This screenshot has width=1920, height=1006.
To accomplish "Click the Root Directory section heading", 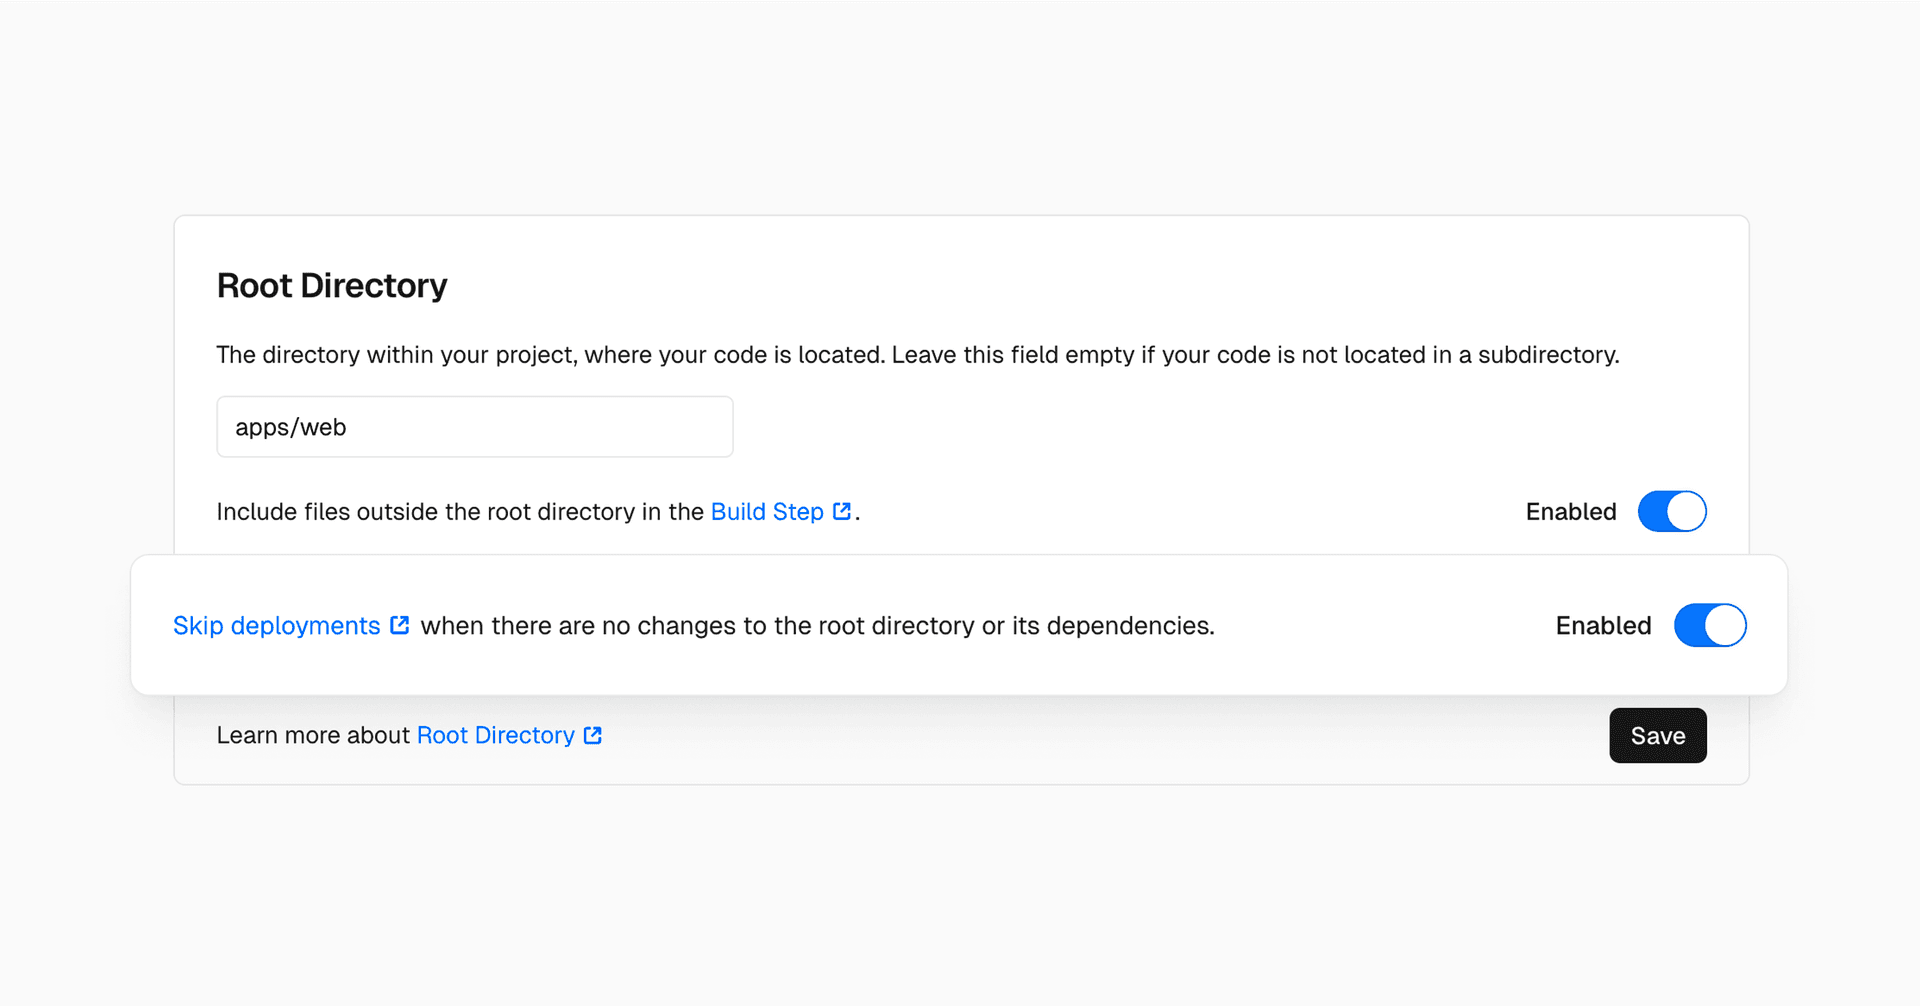I will pyautogui.click(x=332, y=286).
